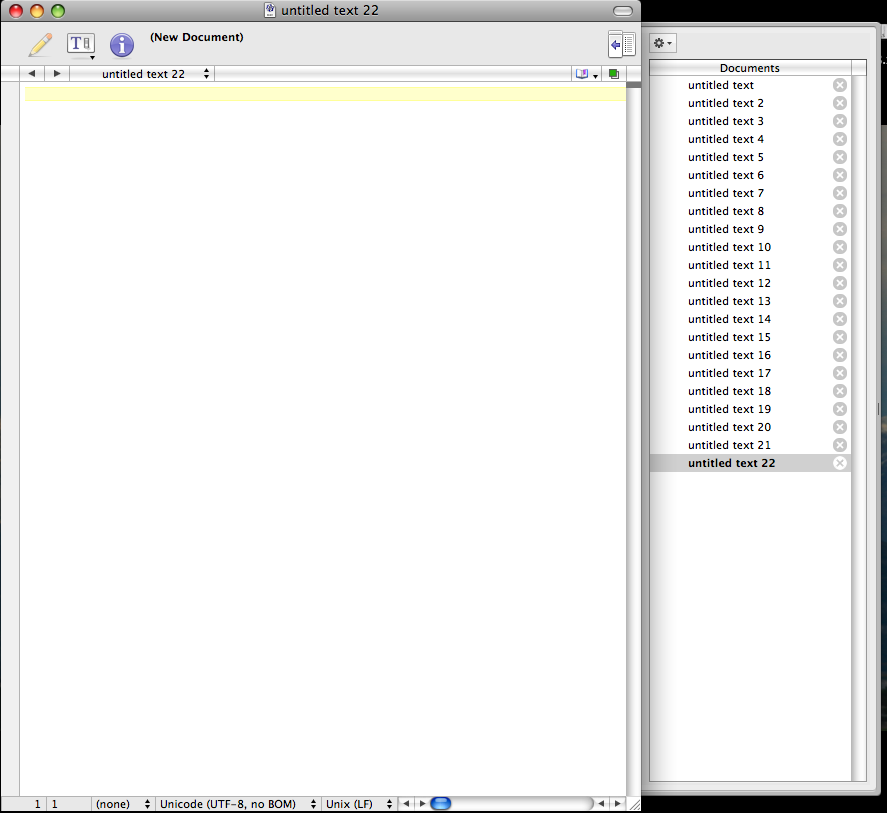Image resolution: width=887 pixels, height=813 pixels.
Task: Select untitled text in documents drawer
Action: point(750,85)
